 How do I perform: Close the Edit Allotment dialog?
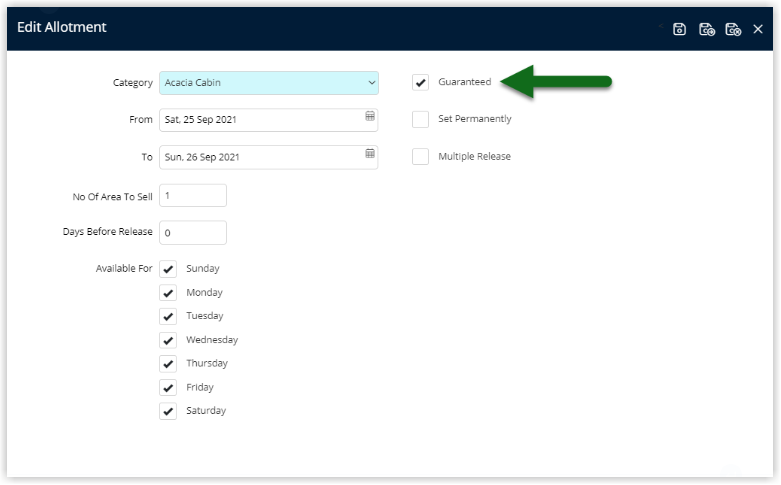coord(758,29)
